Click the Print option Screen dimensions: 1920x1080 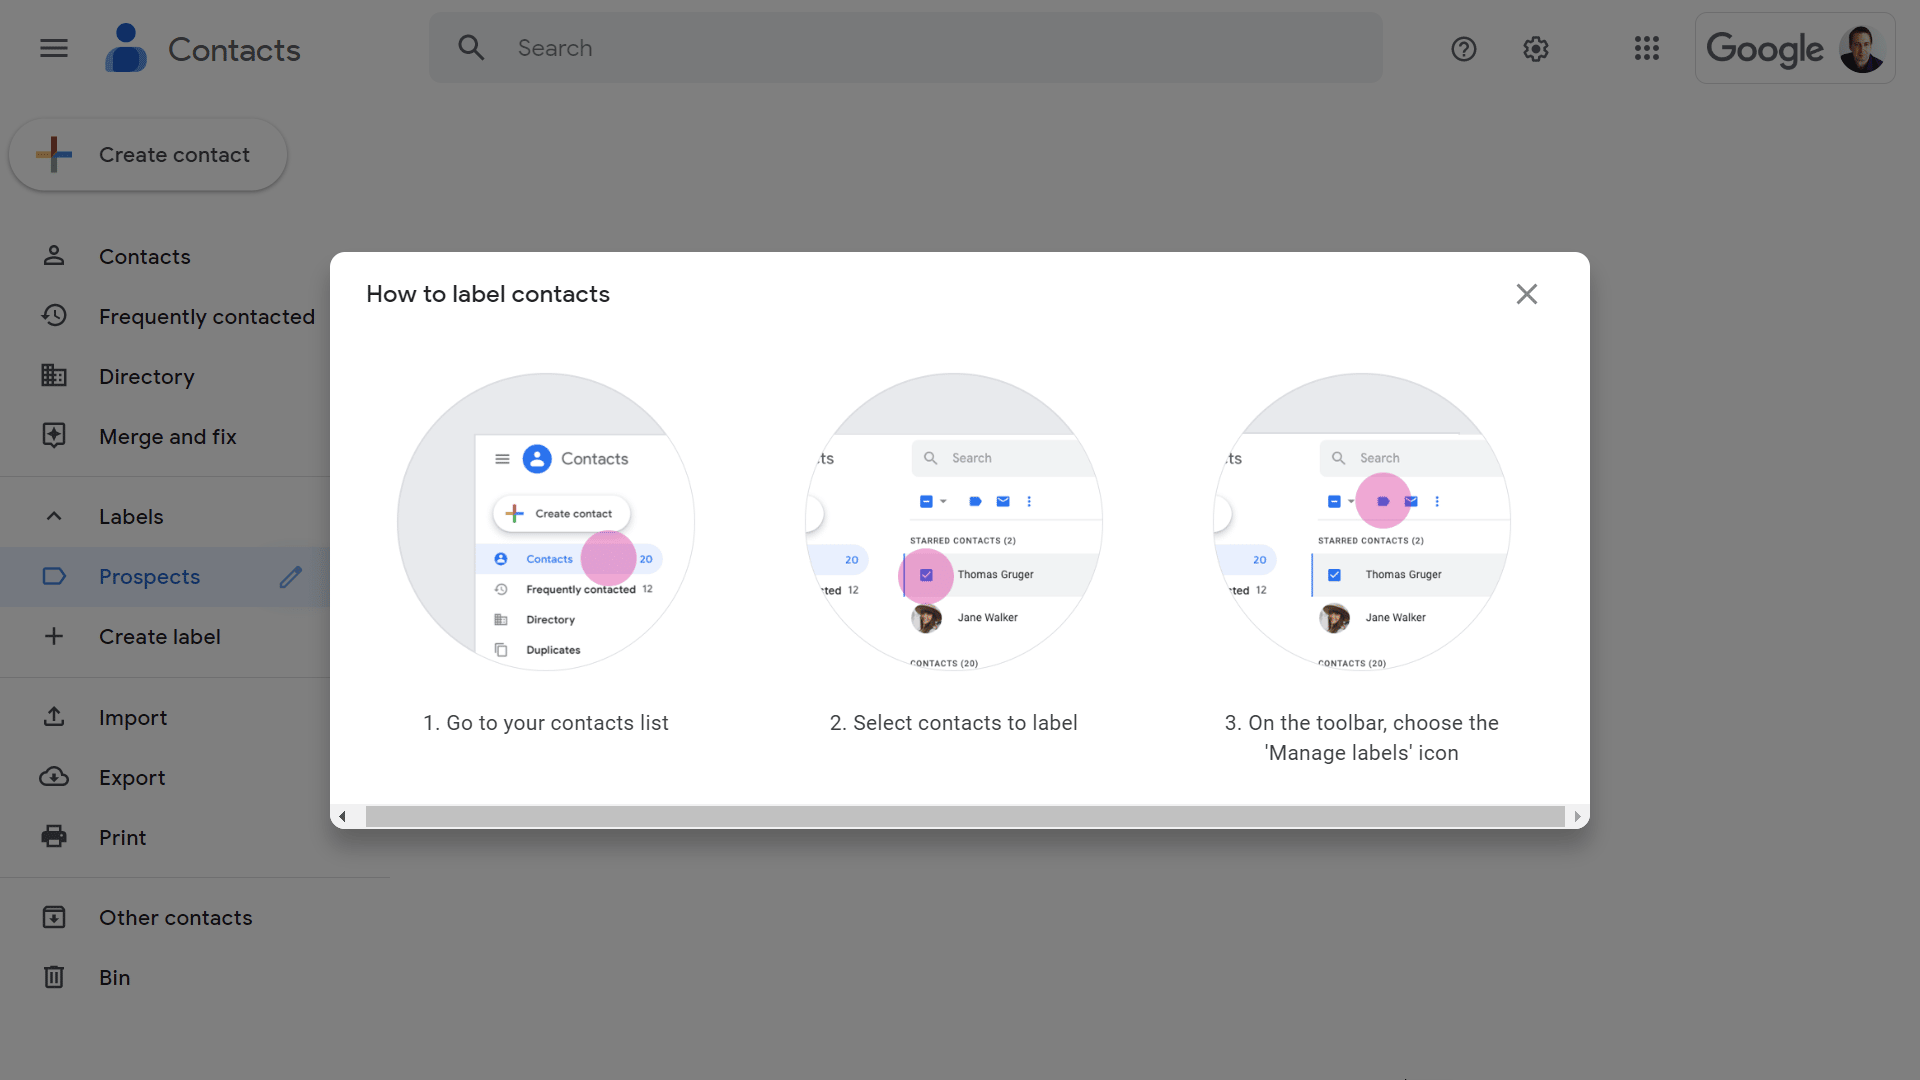tap(165, 837)
